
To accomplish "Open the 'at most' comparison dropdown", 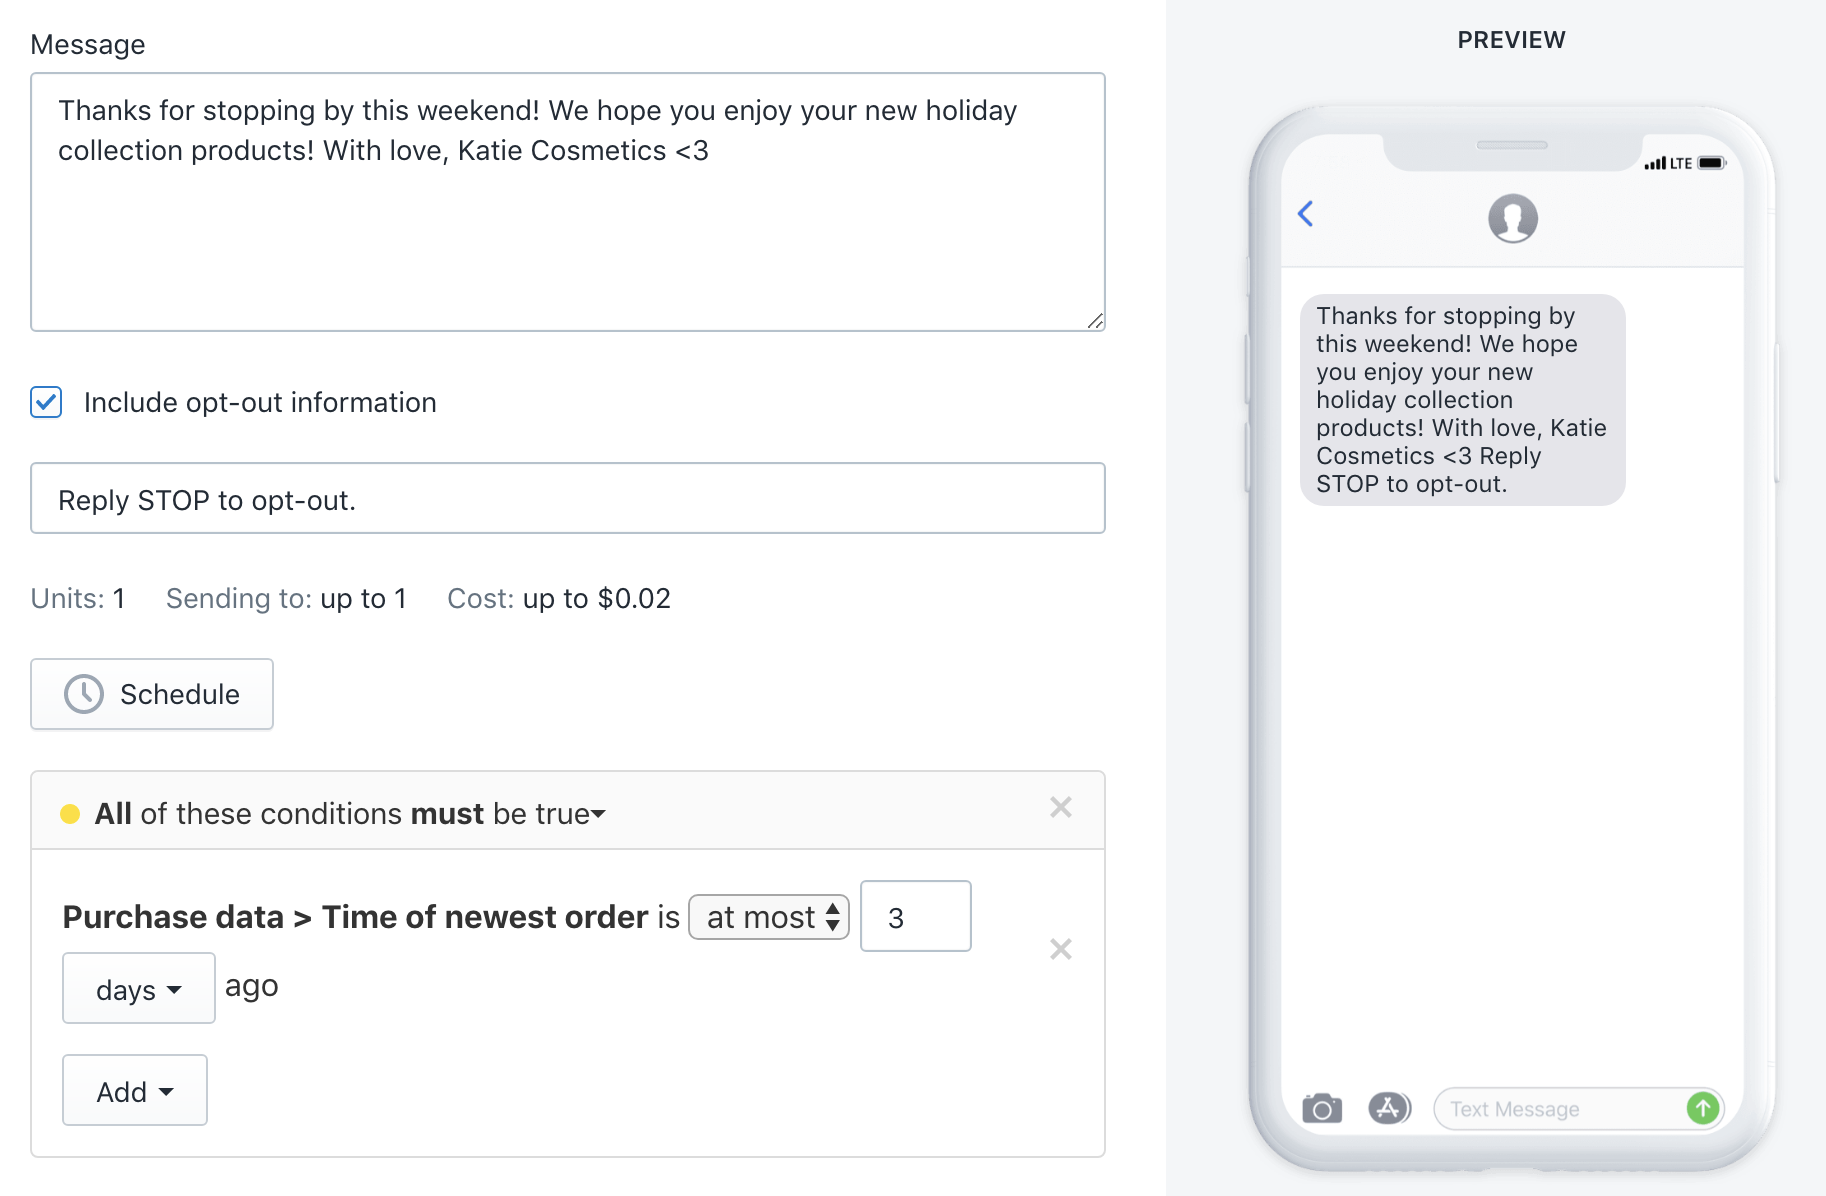I will coord(769,917).
